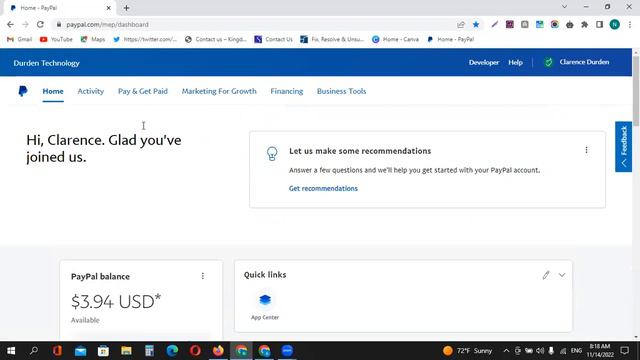Viewport: 640px width, 360px height.
Task: Open the Pay & Get Paid menu
Action: coord(143,91)
